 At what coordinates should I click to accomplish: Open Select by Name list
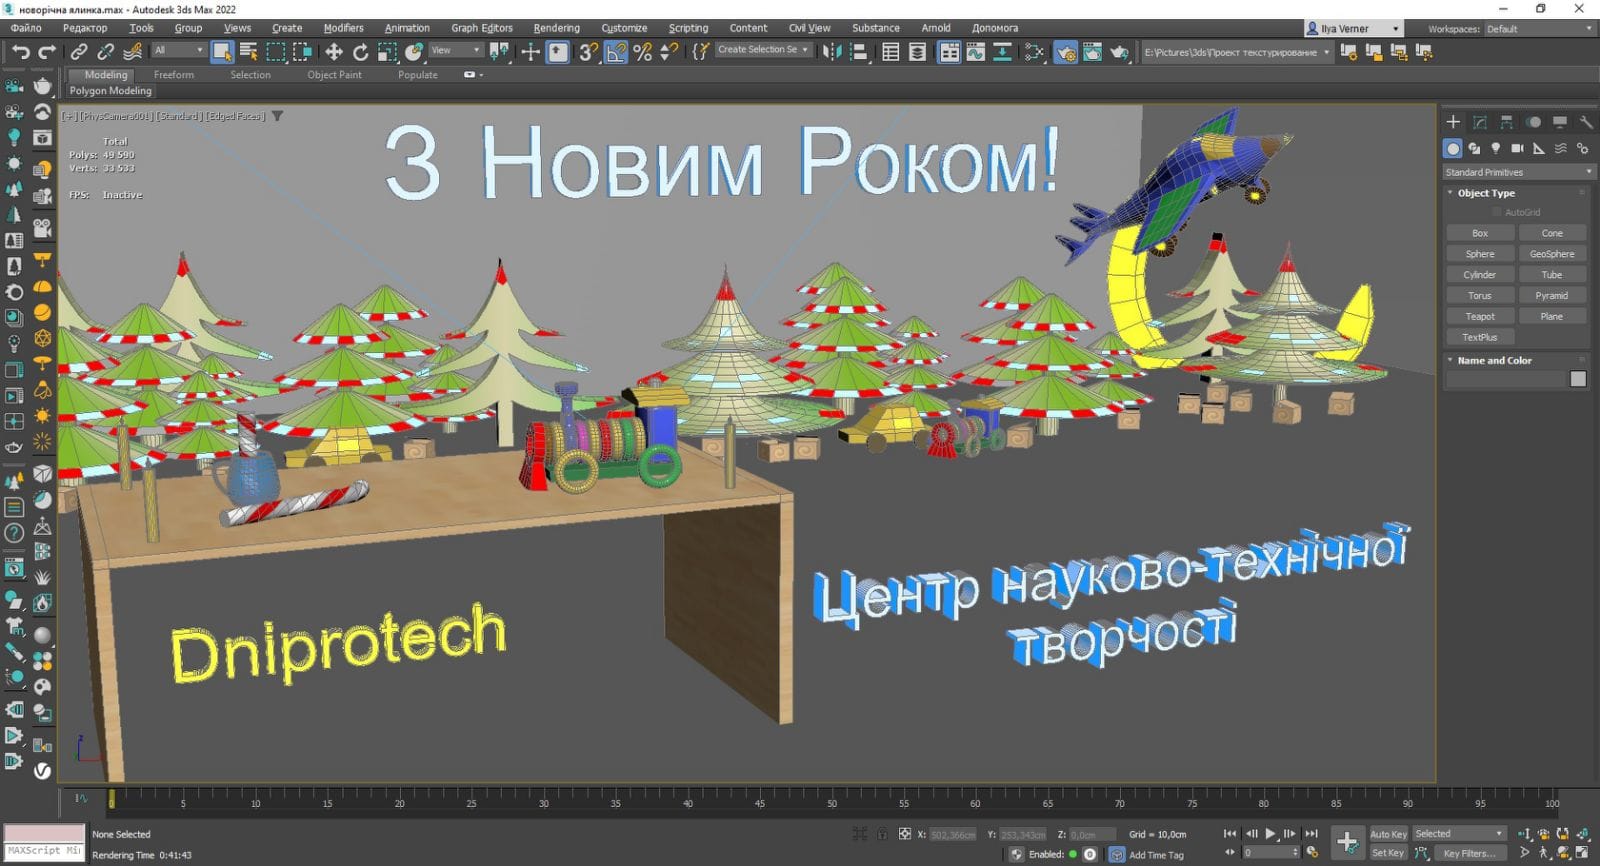tap(249, 51)
